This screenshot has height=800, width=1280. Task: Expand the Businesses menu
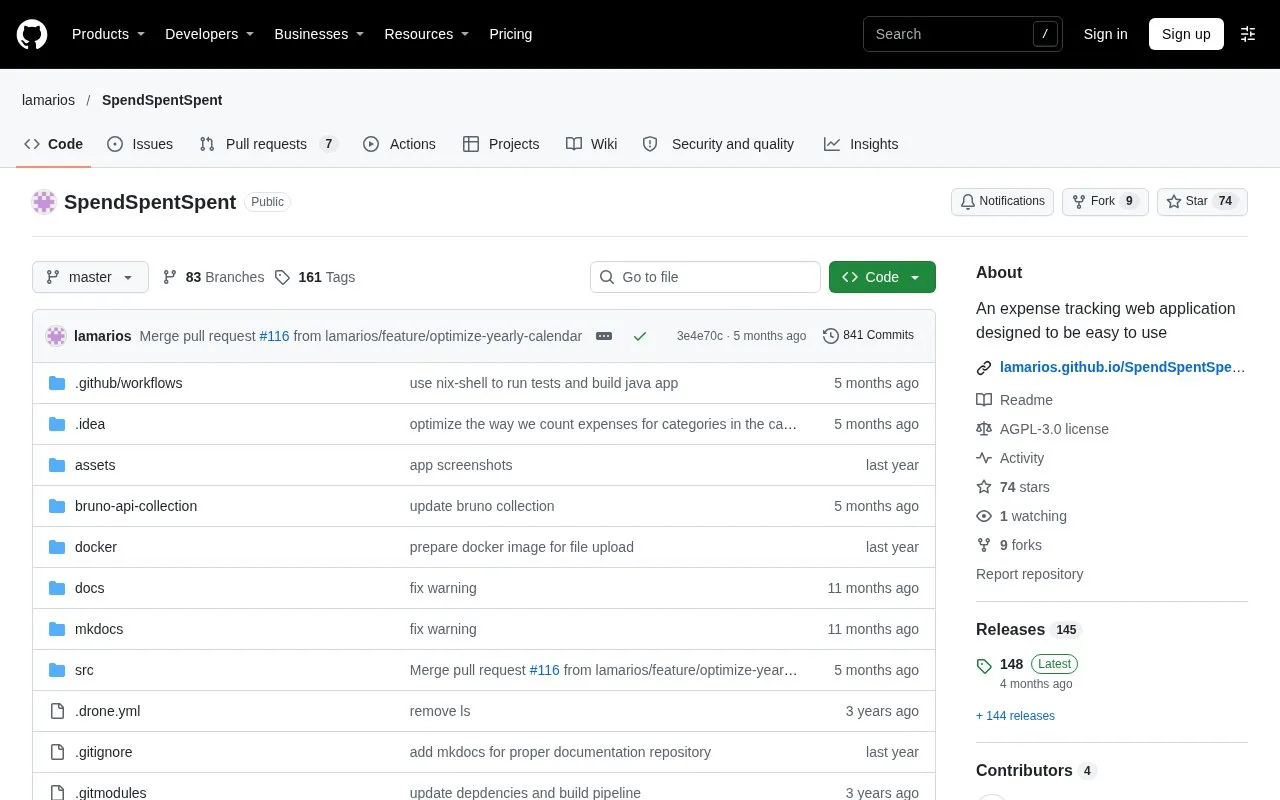[319, 34]
